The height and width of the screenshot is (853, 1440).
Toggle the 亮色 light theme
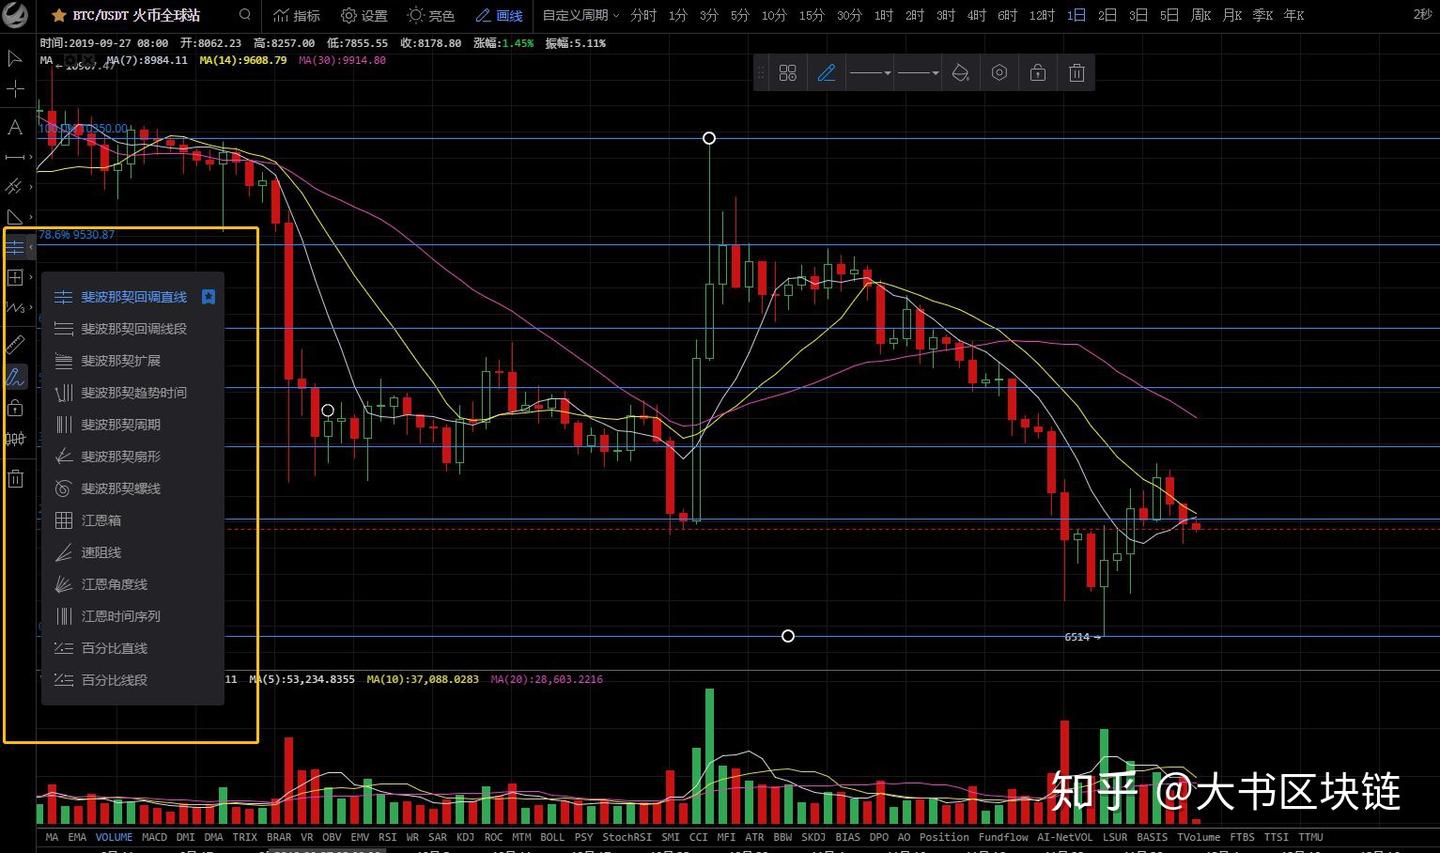pyautogui.click(x=431, y=16)
